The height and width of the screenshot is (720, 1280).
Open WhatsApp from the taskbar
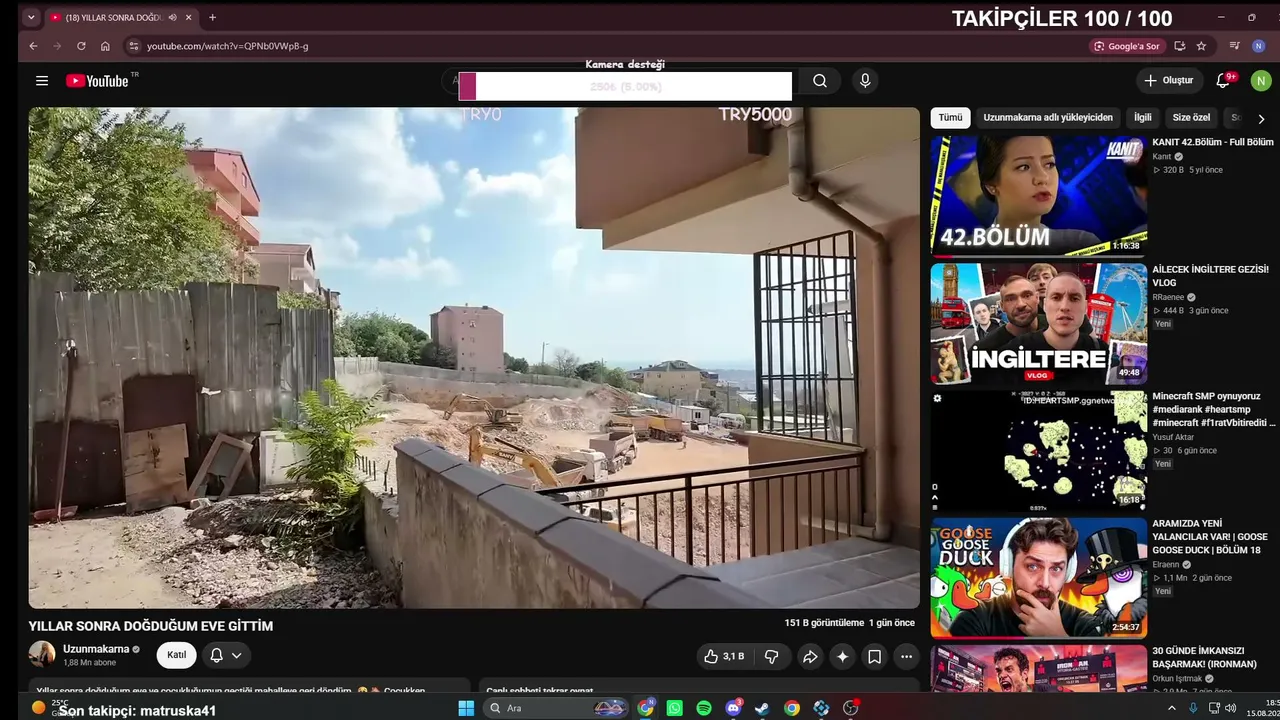click(x=675, y=708)
